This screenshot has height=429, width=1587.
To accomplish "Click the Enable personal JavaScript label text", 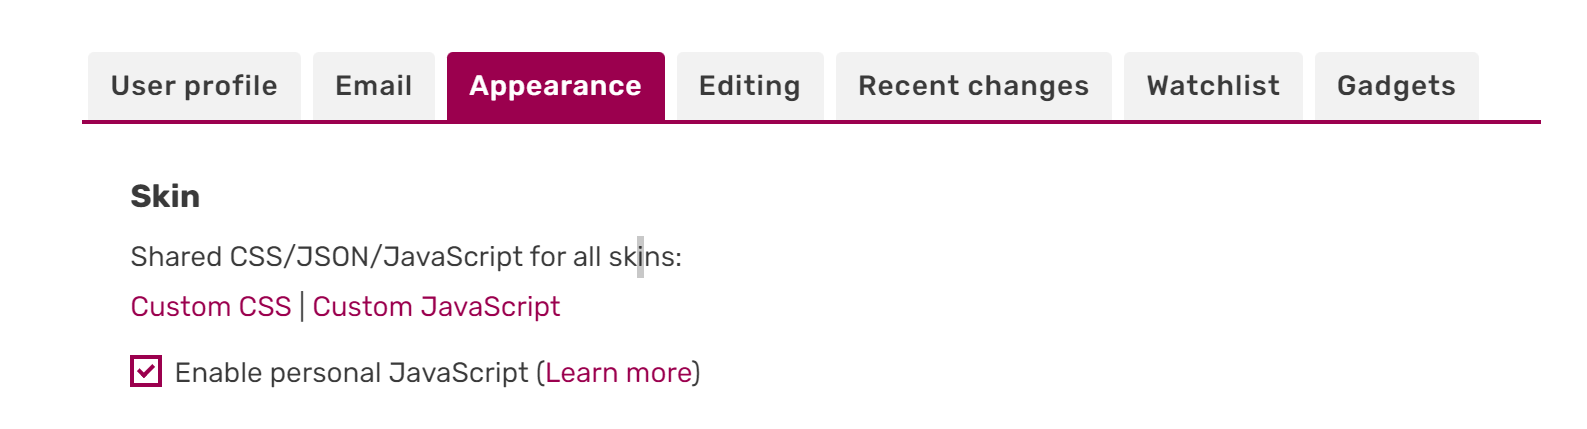I will pos(350,373).
